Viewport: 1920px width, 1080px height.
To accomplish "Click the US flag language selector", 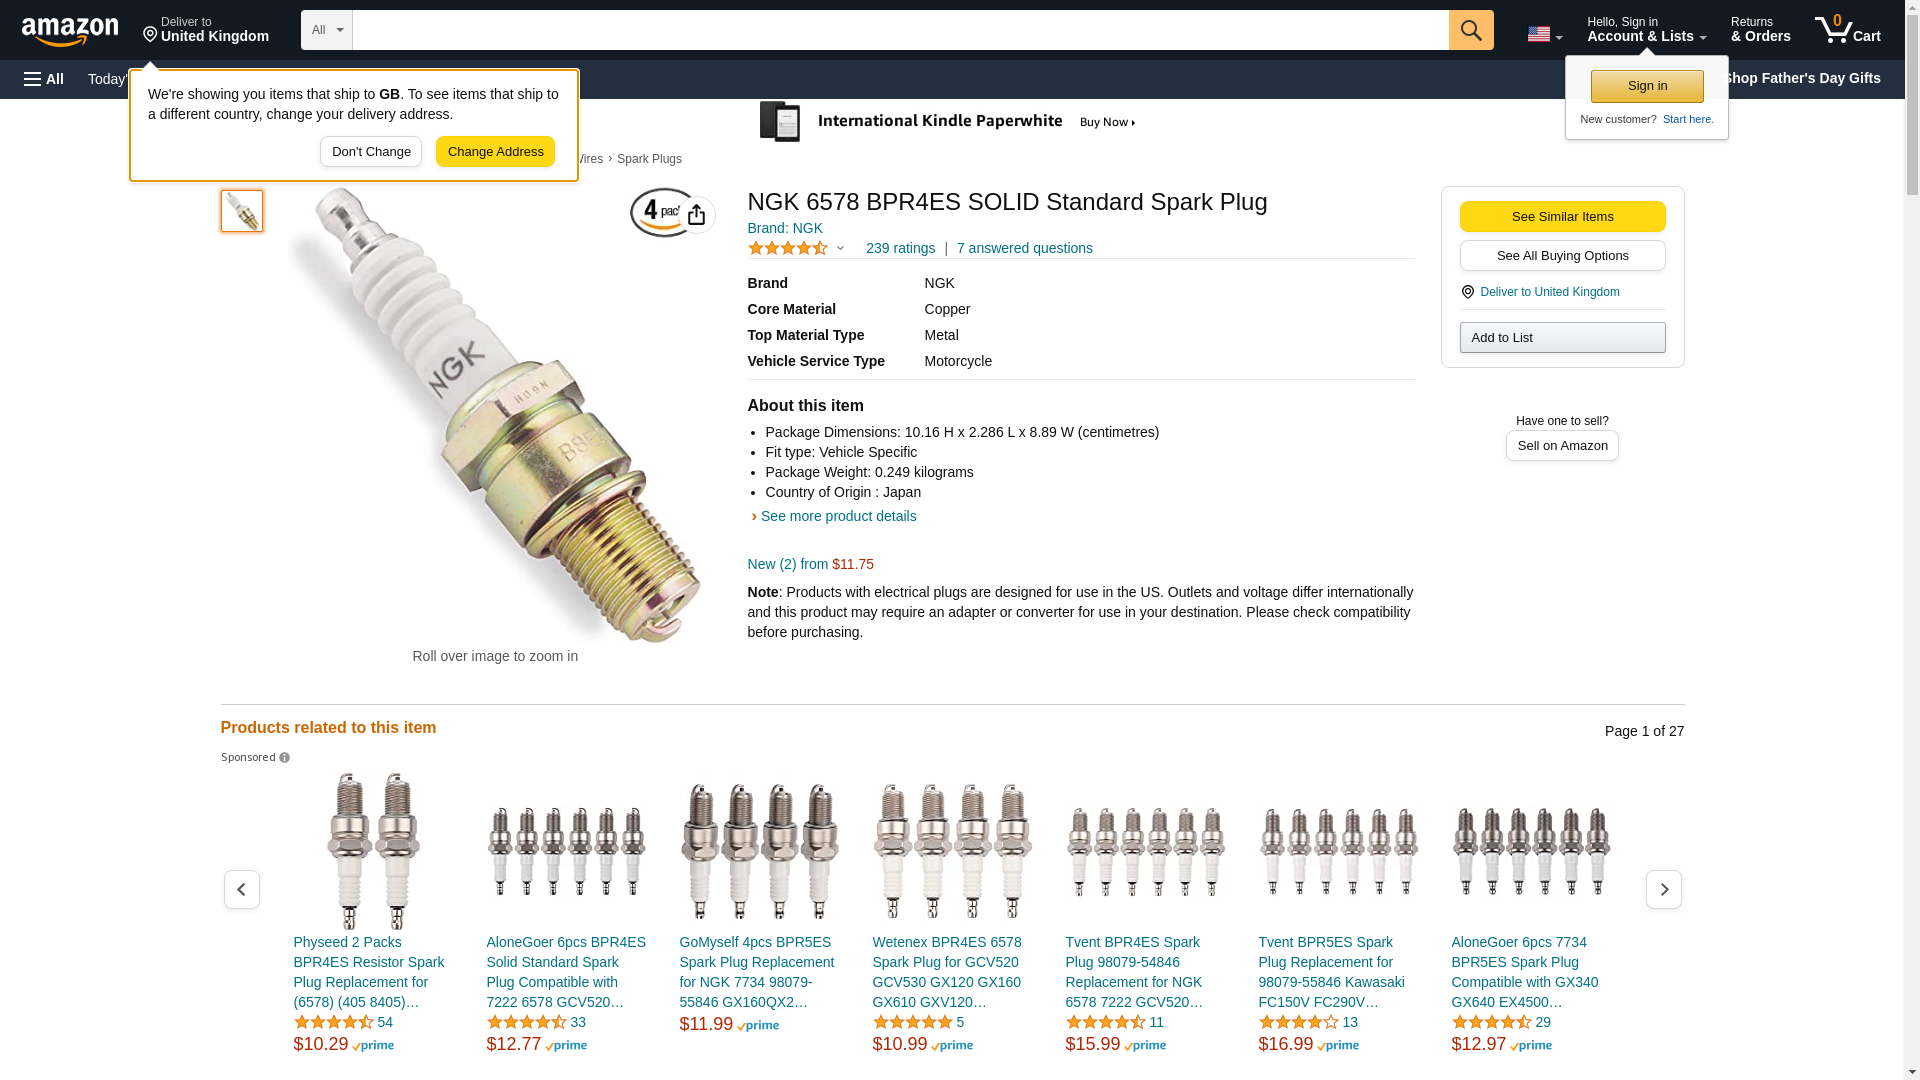I will point(1544,34).
